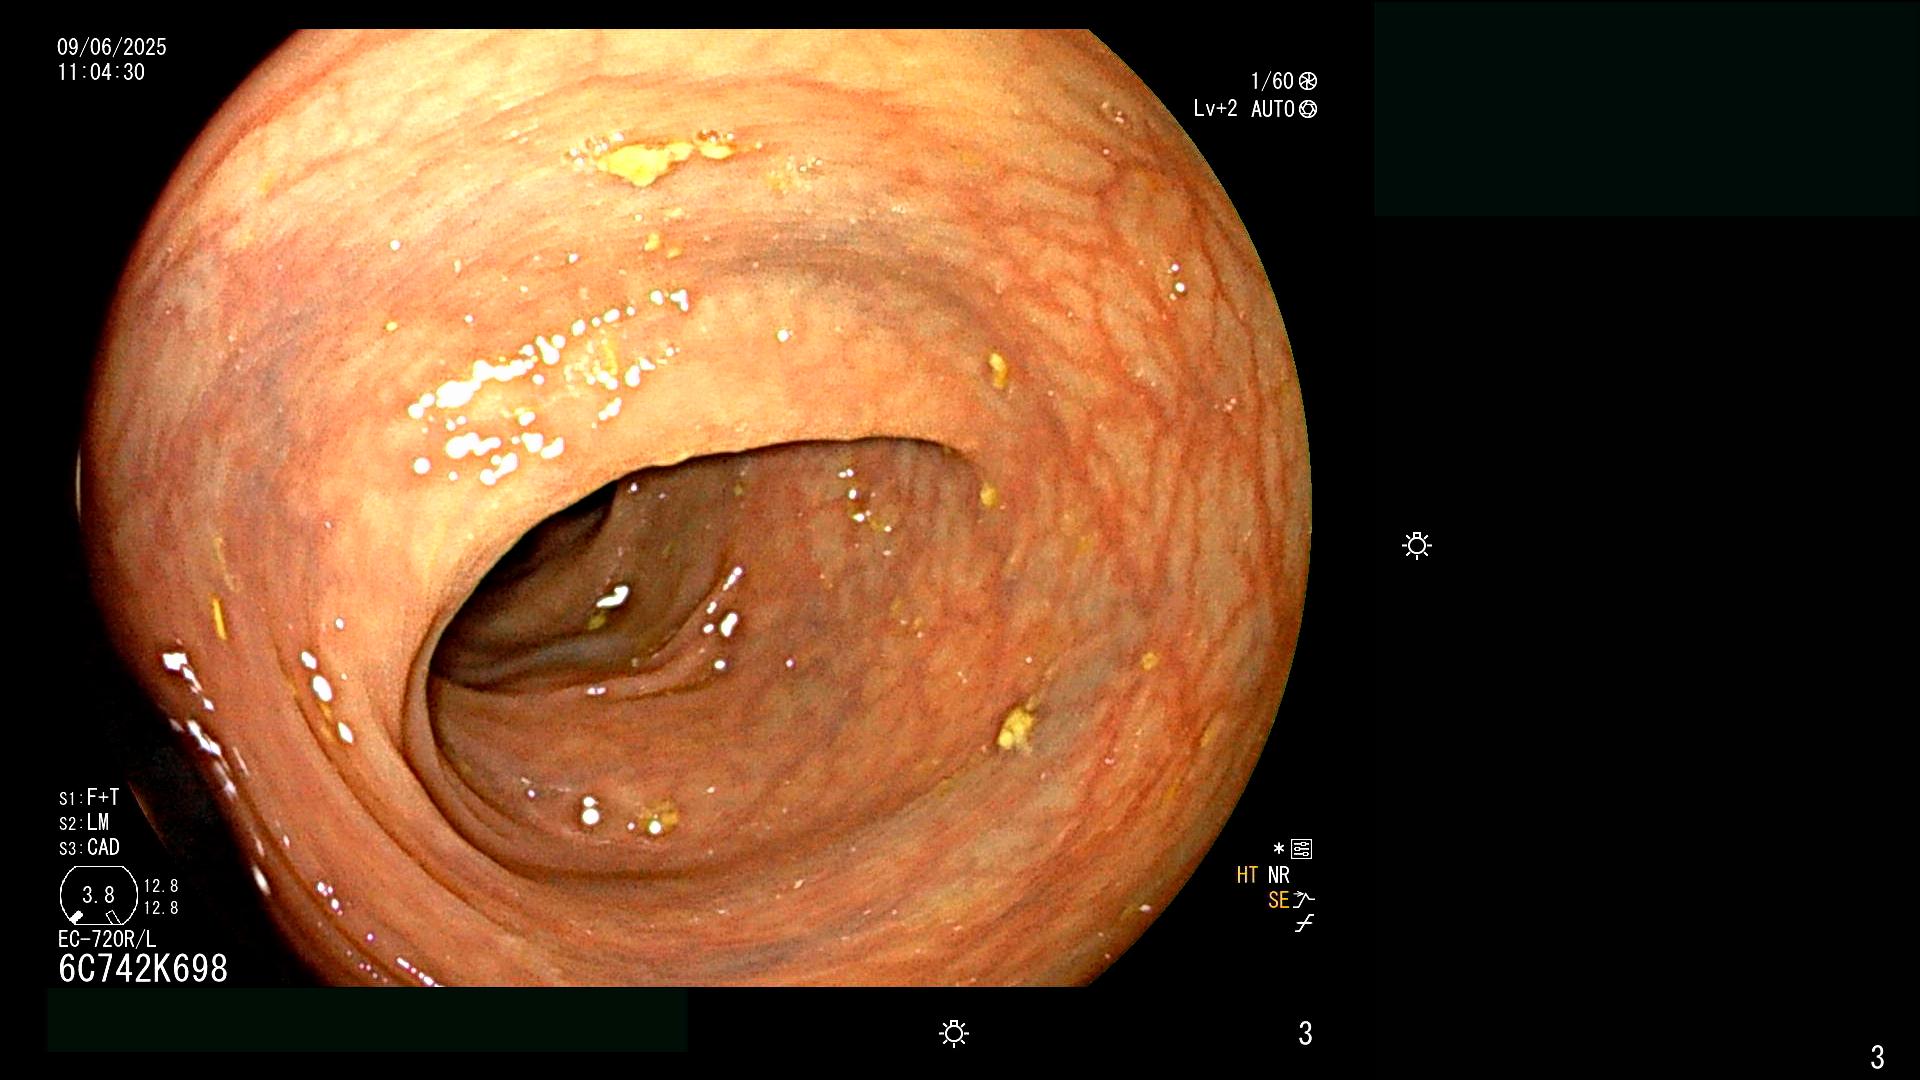Click the serial number 6C742K698
The image size is (1920, 1080).
[143, 968]
